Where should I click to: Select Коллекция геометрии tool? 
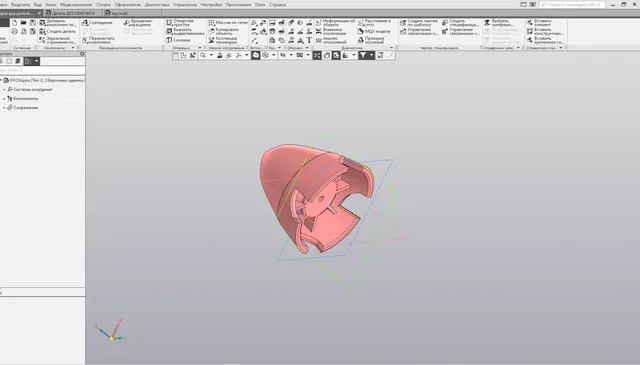[223, 40]
